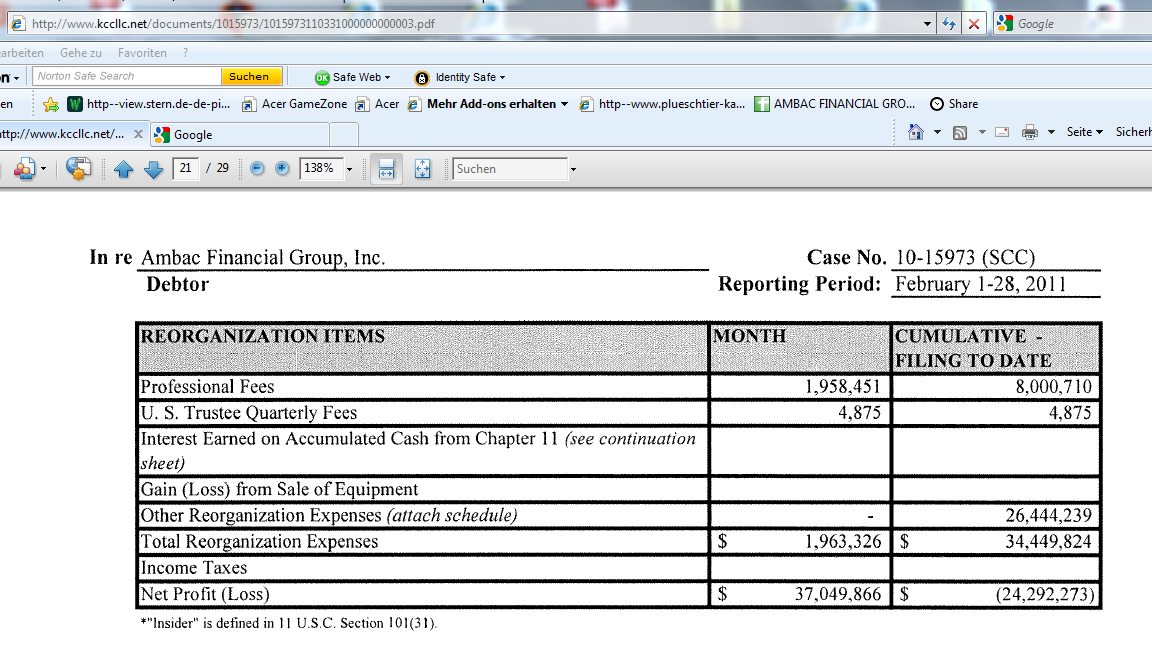Open AMBAC FINANCIAL GRO favorite link
This screenshot has width=1152, height=647.
835,104
